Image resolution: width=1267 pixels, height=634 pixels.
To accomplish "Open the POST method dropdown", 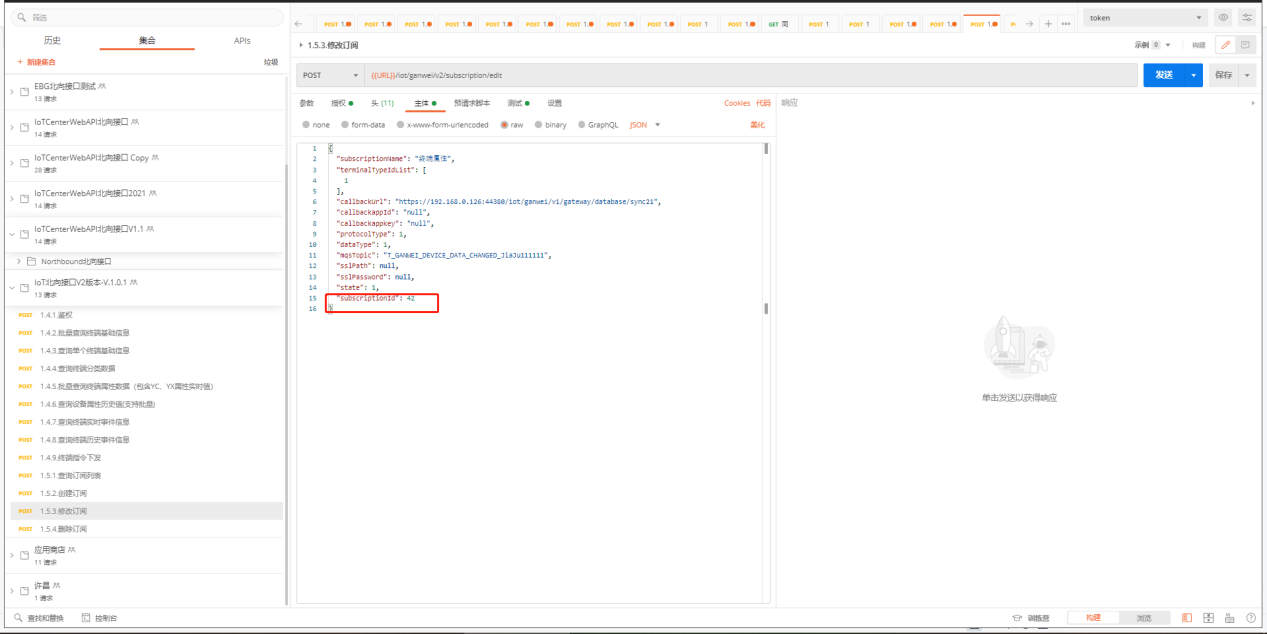I will point(330,75).
